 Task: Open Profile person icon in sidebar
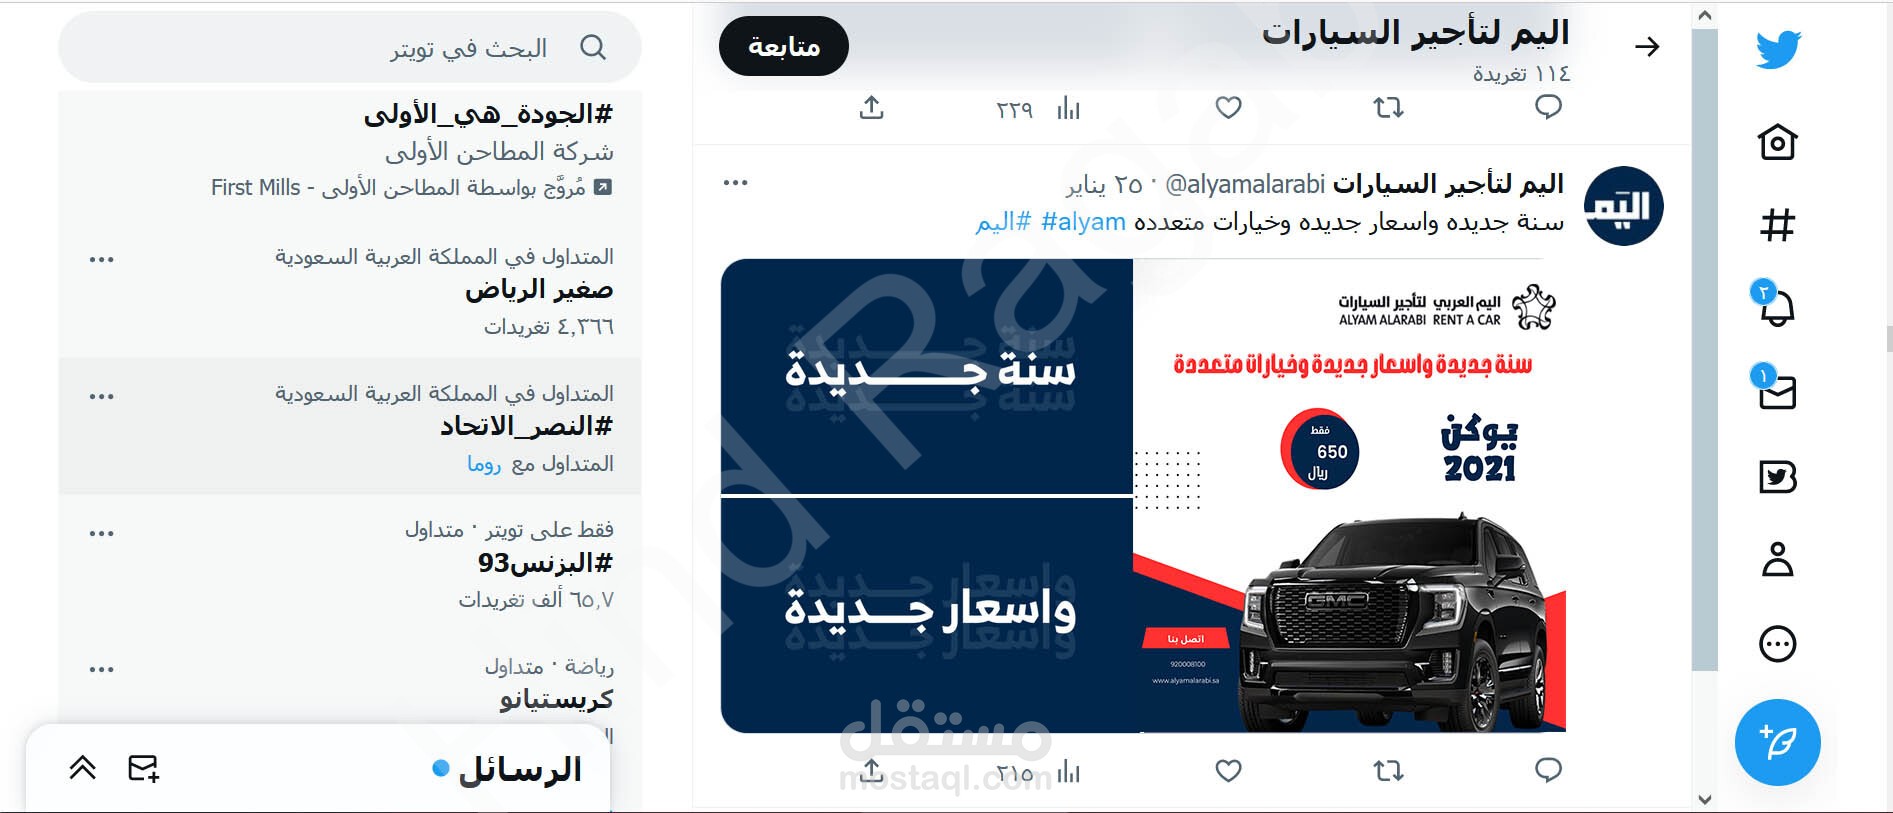pyautogui.click(x=1777, y=559)
